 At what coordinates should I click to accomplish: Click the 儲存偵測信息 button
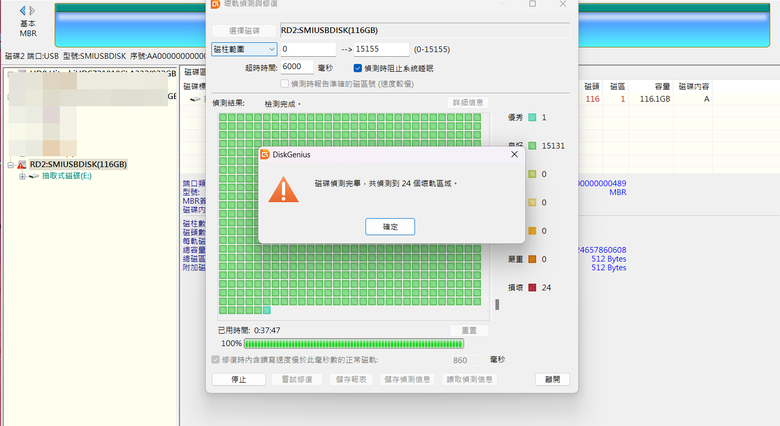(407, 379)
